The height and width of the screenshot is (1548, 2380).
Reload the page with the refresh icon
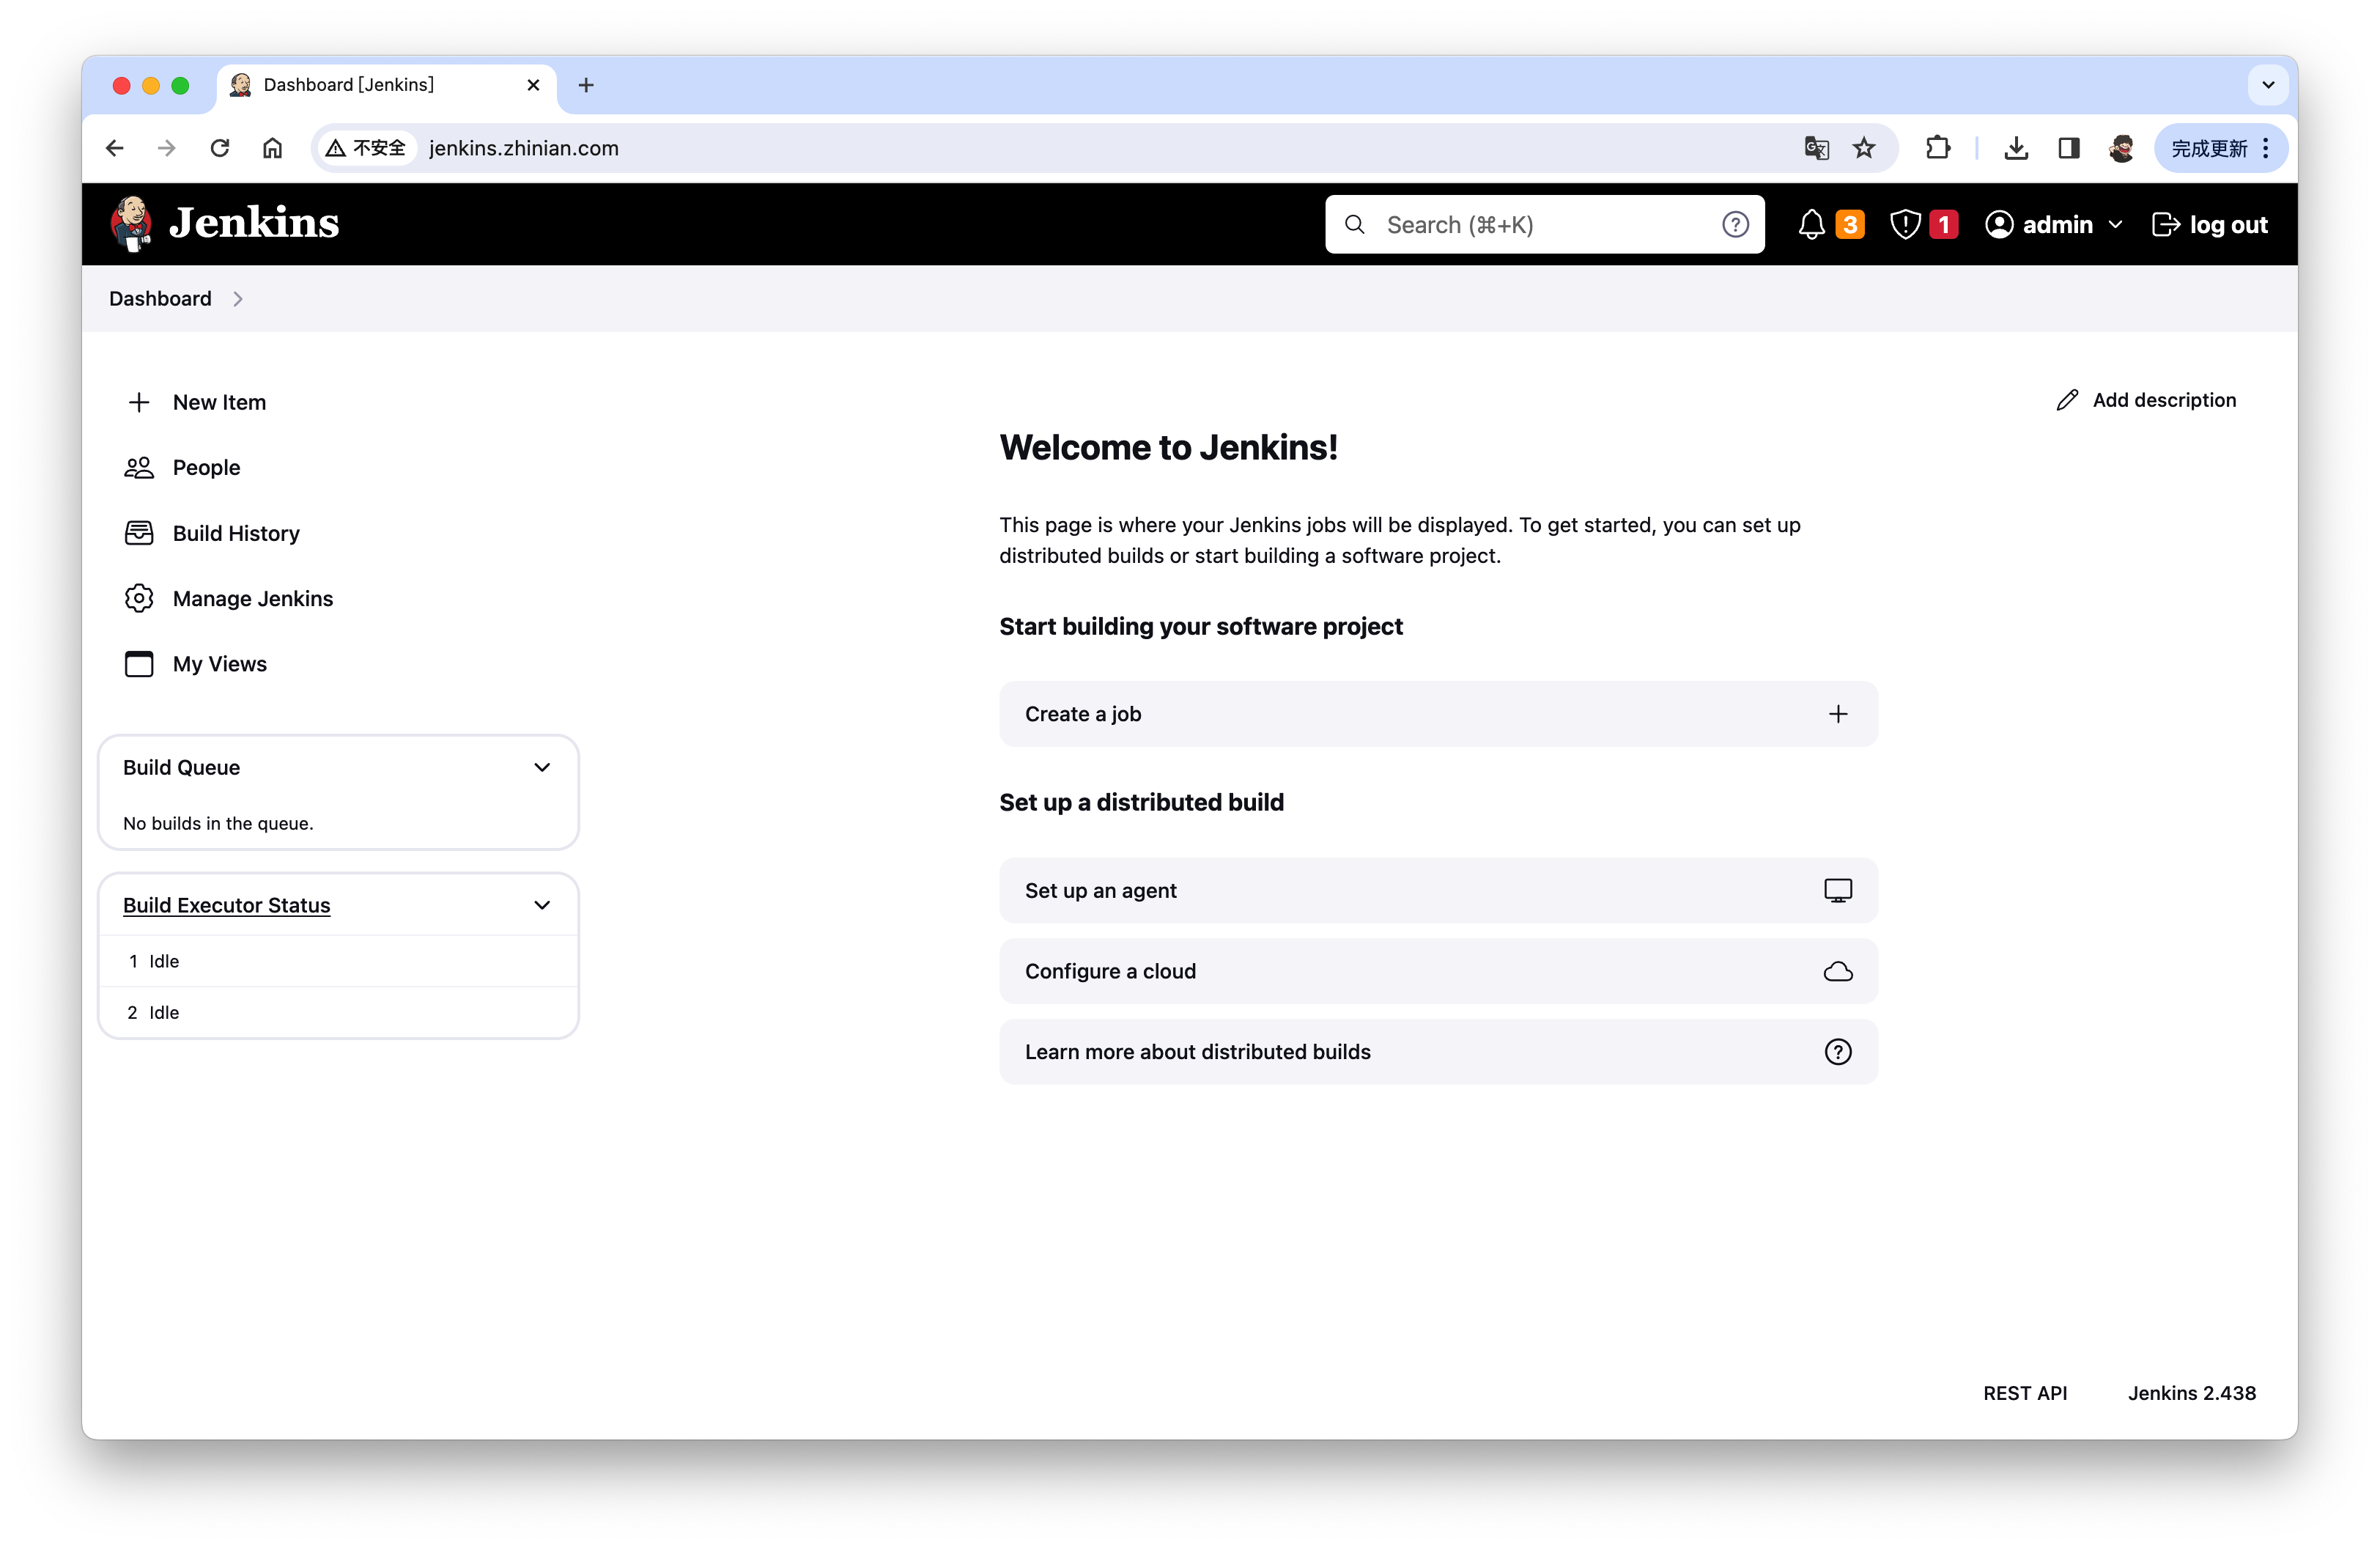220,148
